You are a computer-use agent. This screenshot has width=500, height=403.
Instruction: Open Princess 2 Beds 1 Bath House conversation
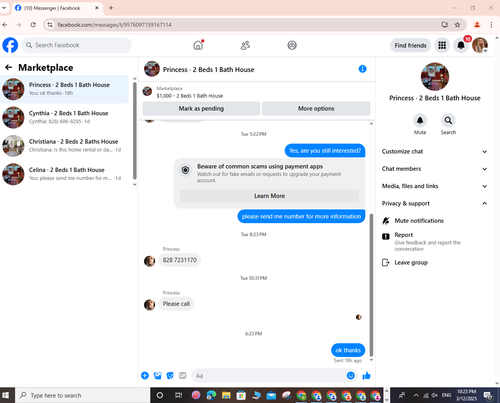tap(65, 89)
